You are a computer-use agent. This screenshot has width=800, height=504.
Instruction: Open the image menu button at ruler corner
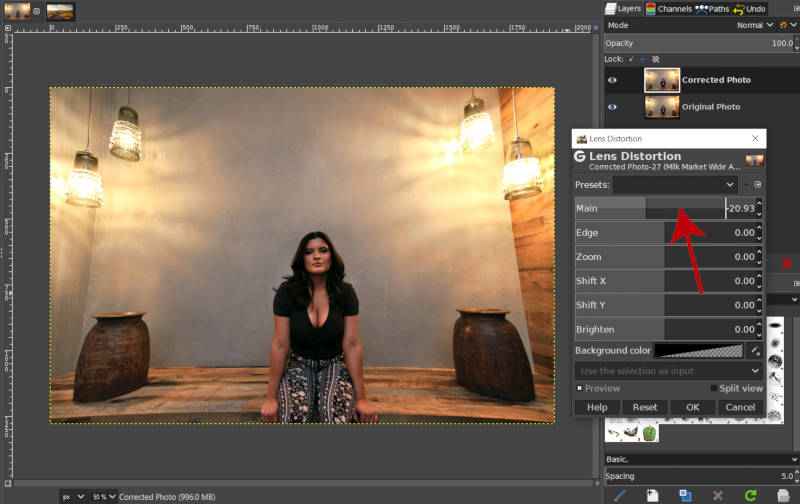pyautogui.click(x=8, y=28)
